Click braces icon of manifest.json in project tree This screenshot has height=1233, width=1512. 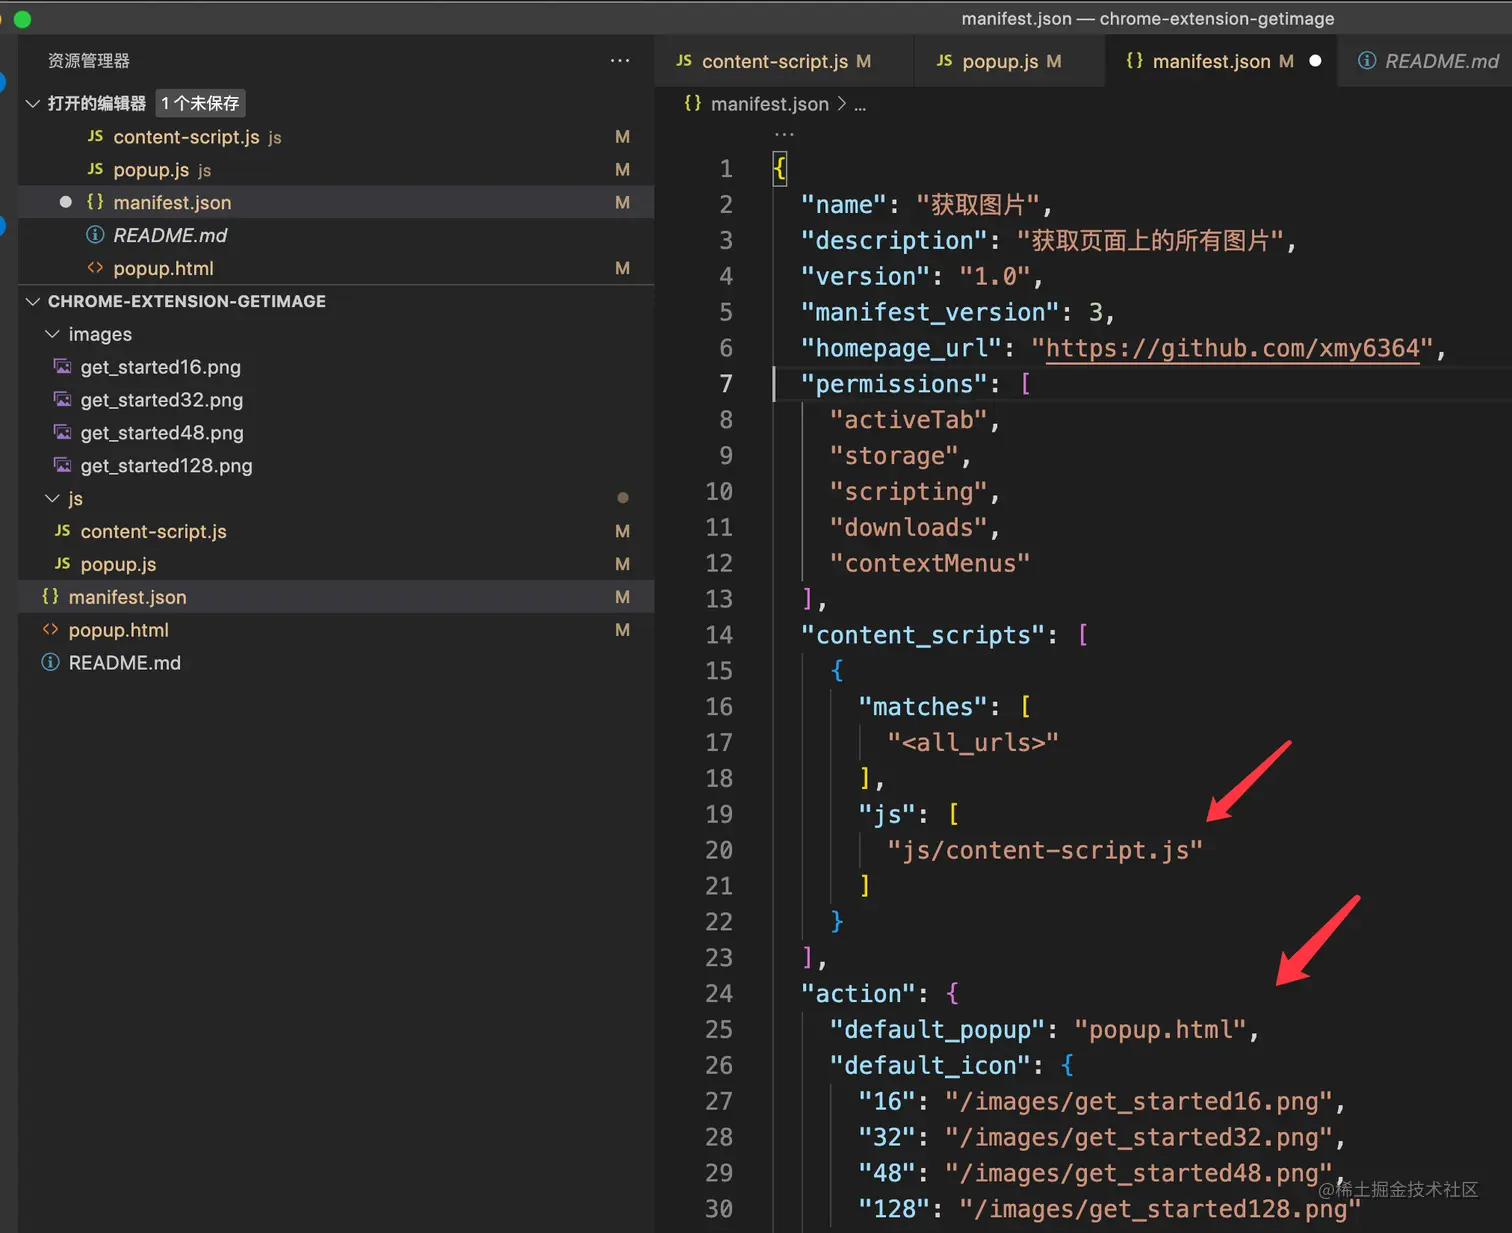click(x=50, y=597)
